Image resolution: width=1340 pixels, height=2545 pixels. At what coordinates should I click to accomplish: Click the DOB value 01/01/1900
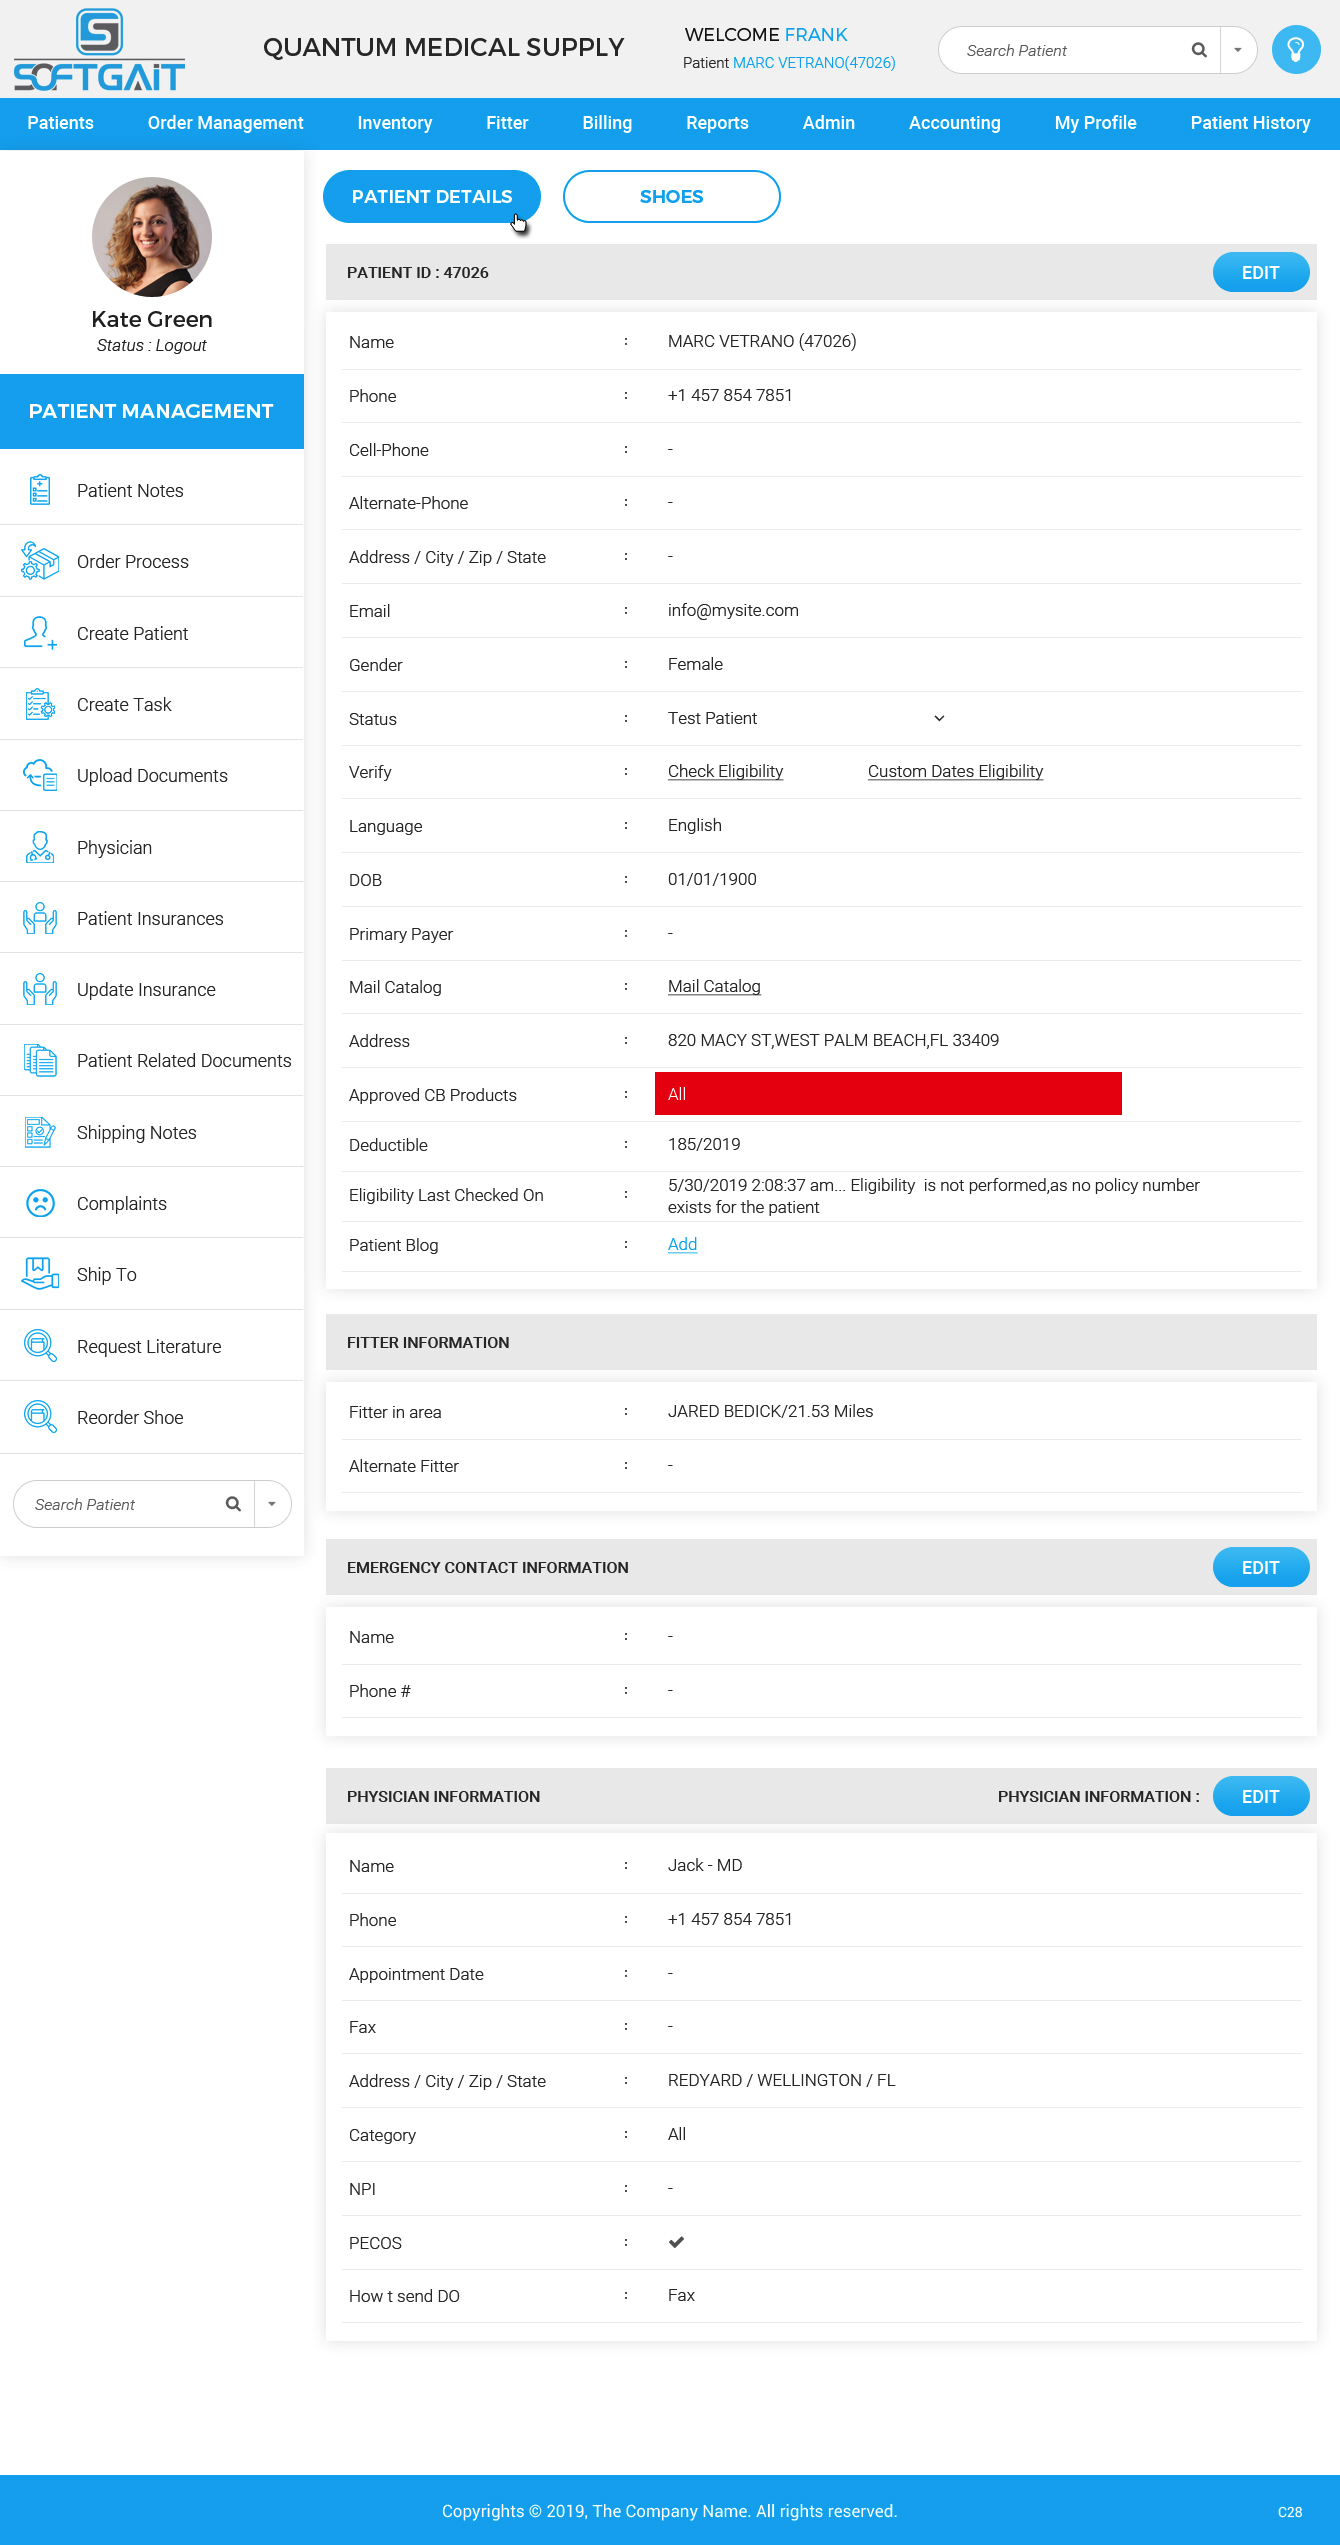point(712,879)
